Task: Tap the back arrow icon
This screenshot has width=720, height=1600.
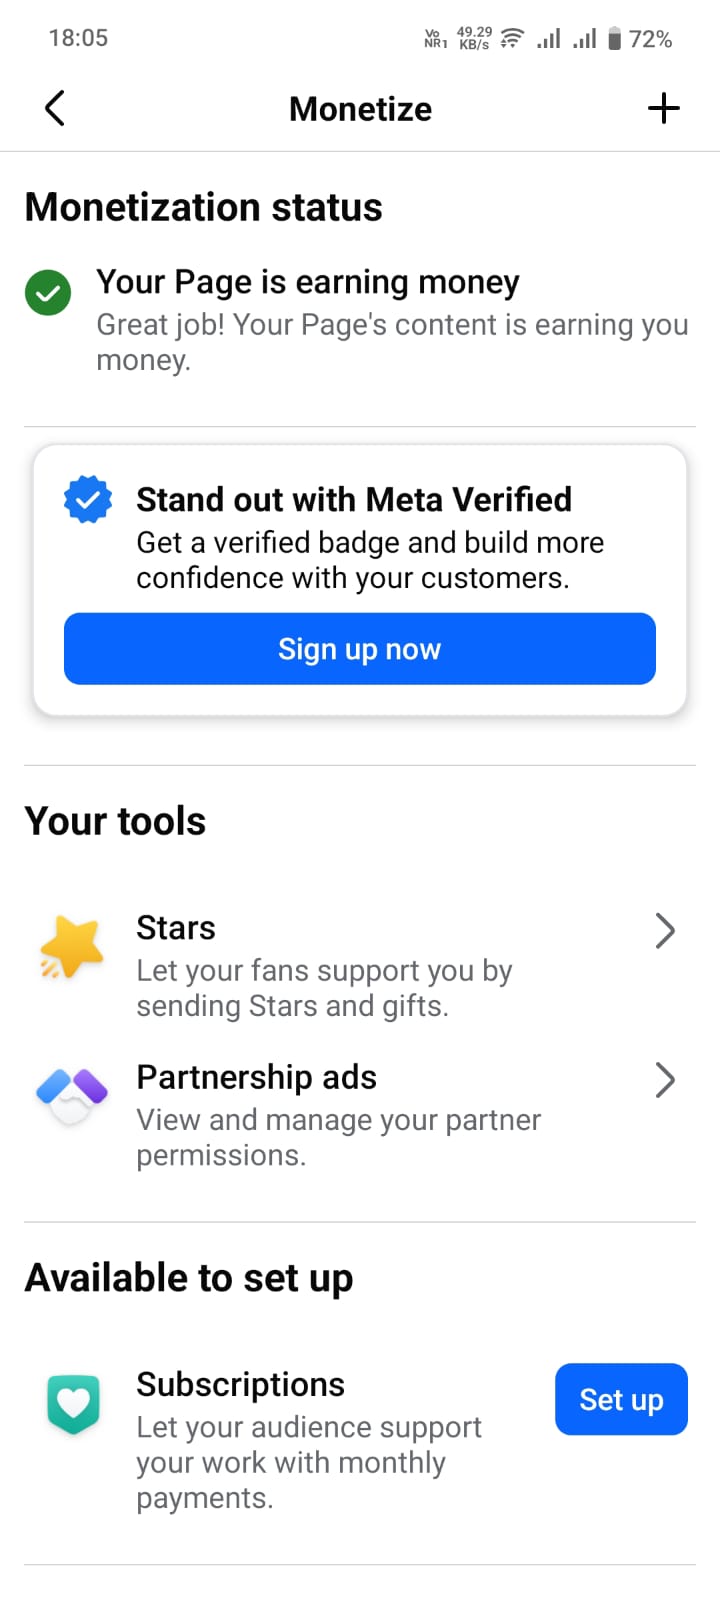Action: [x=55, y=108]
